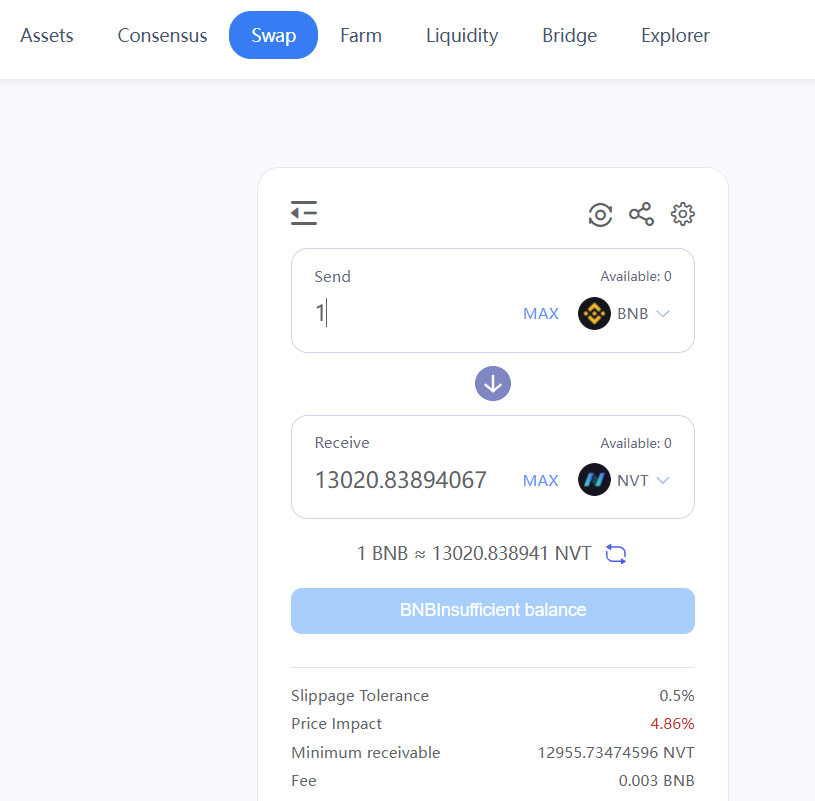Open swap settings gear icon

coord(682,214)
